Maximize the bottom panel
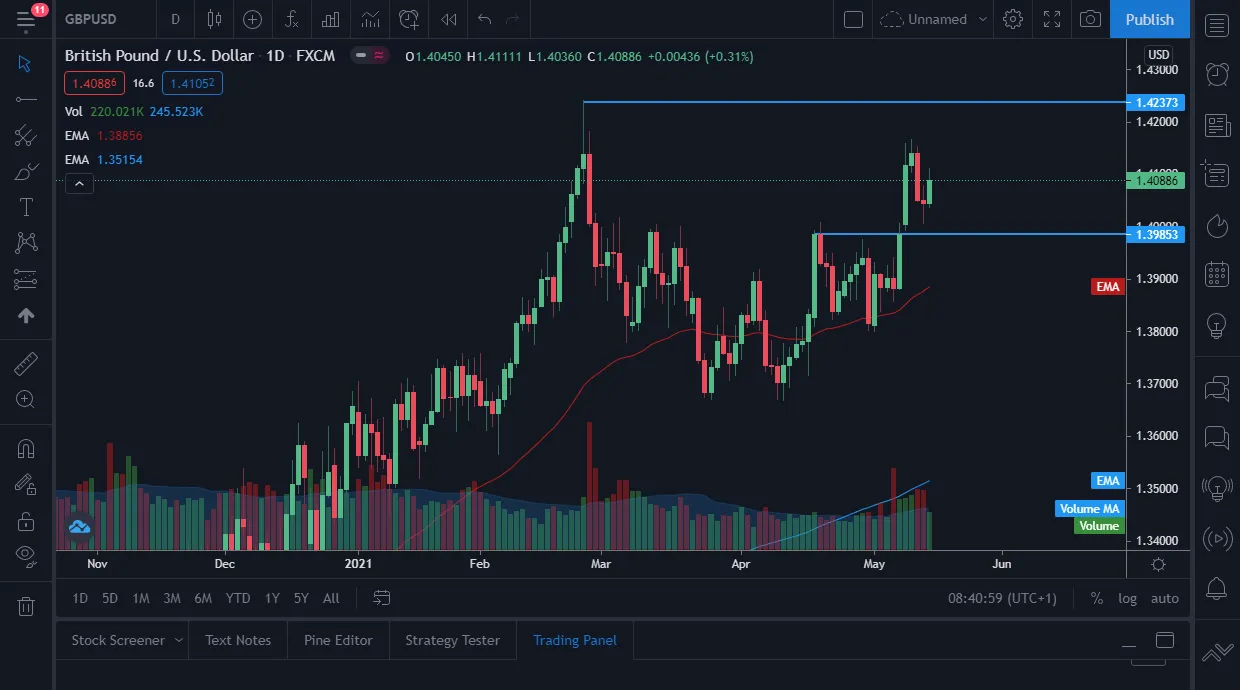The image size is (1240, 690). click(x=1165, y=640)
